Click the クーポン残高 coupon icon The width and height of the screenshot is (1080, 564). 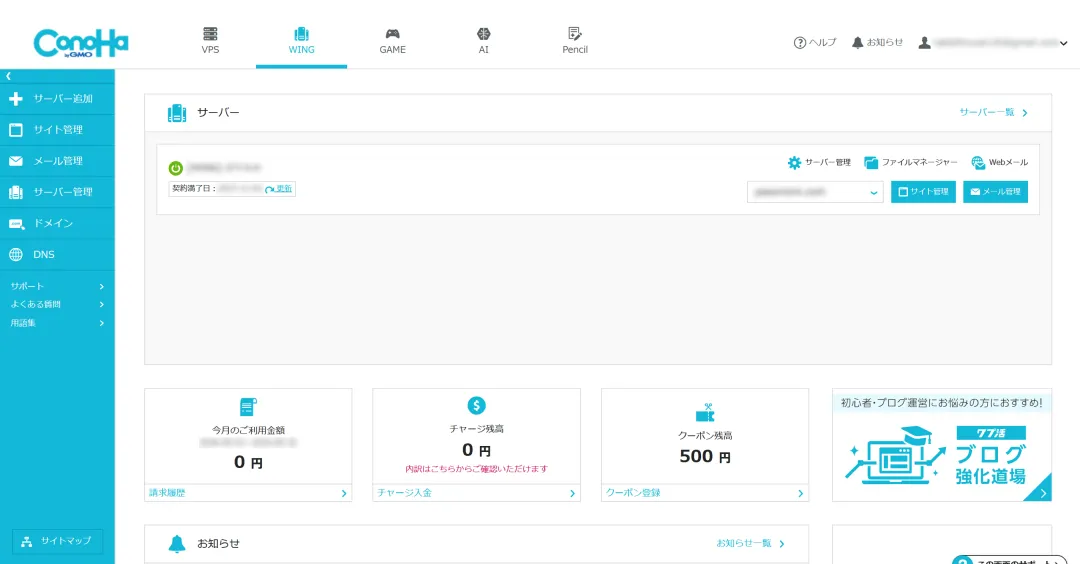[705, 412]
